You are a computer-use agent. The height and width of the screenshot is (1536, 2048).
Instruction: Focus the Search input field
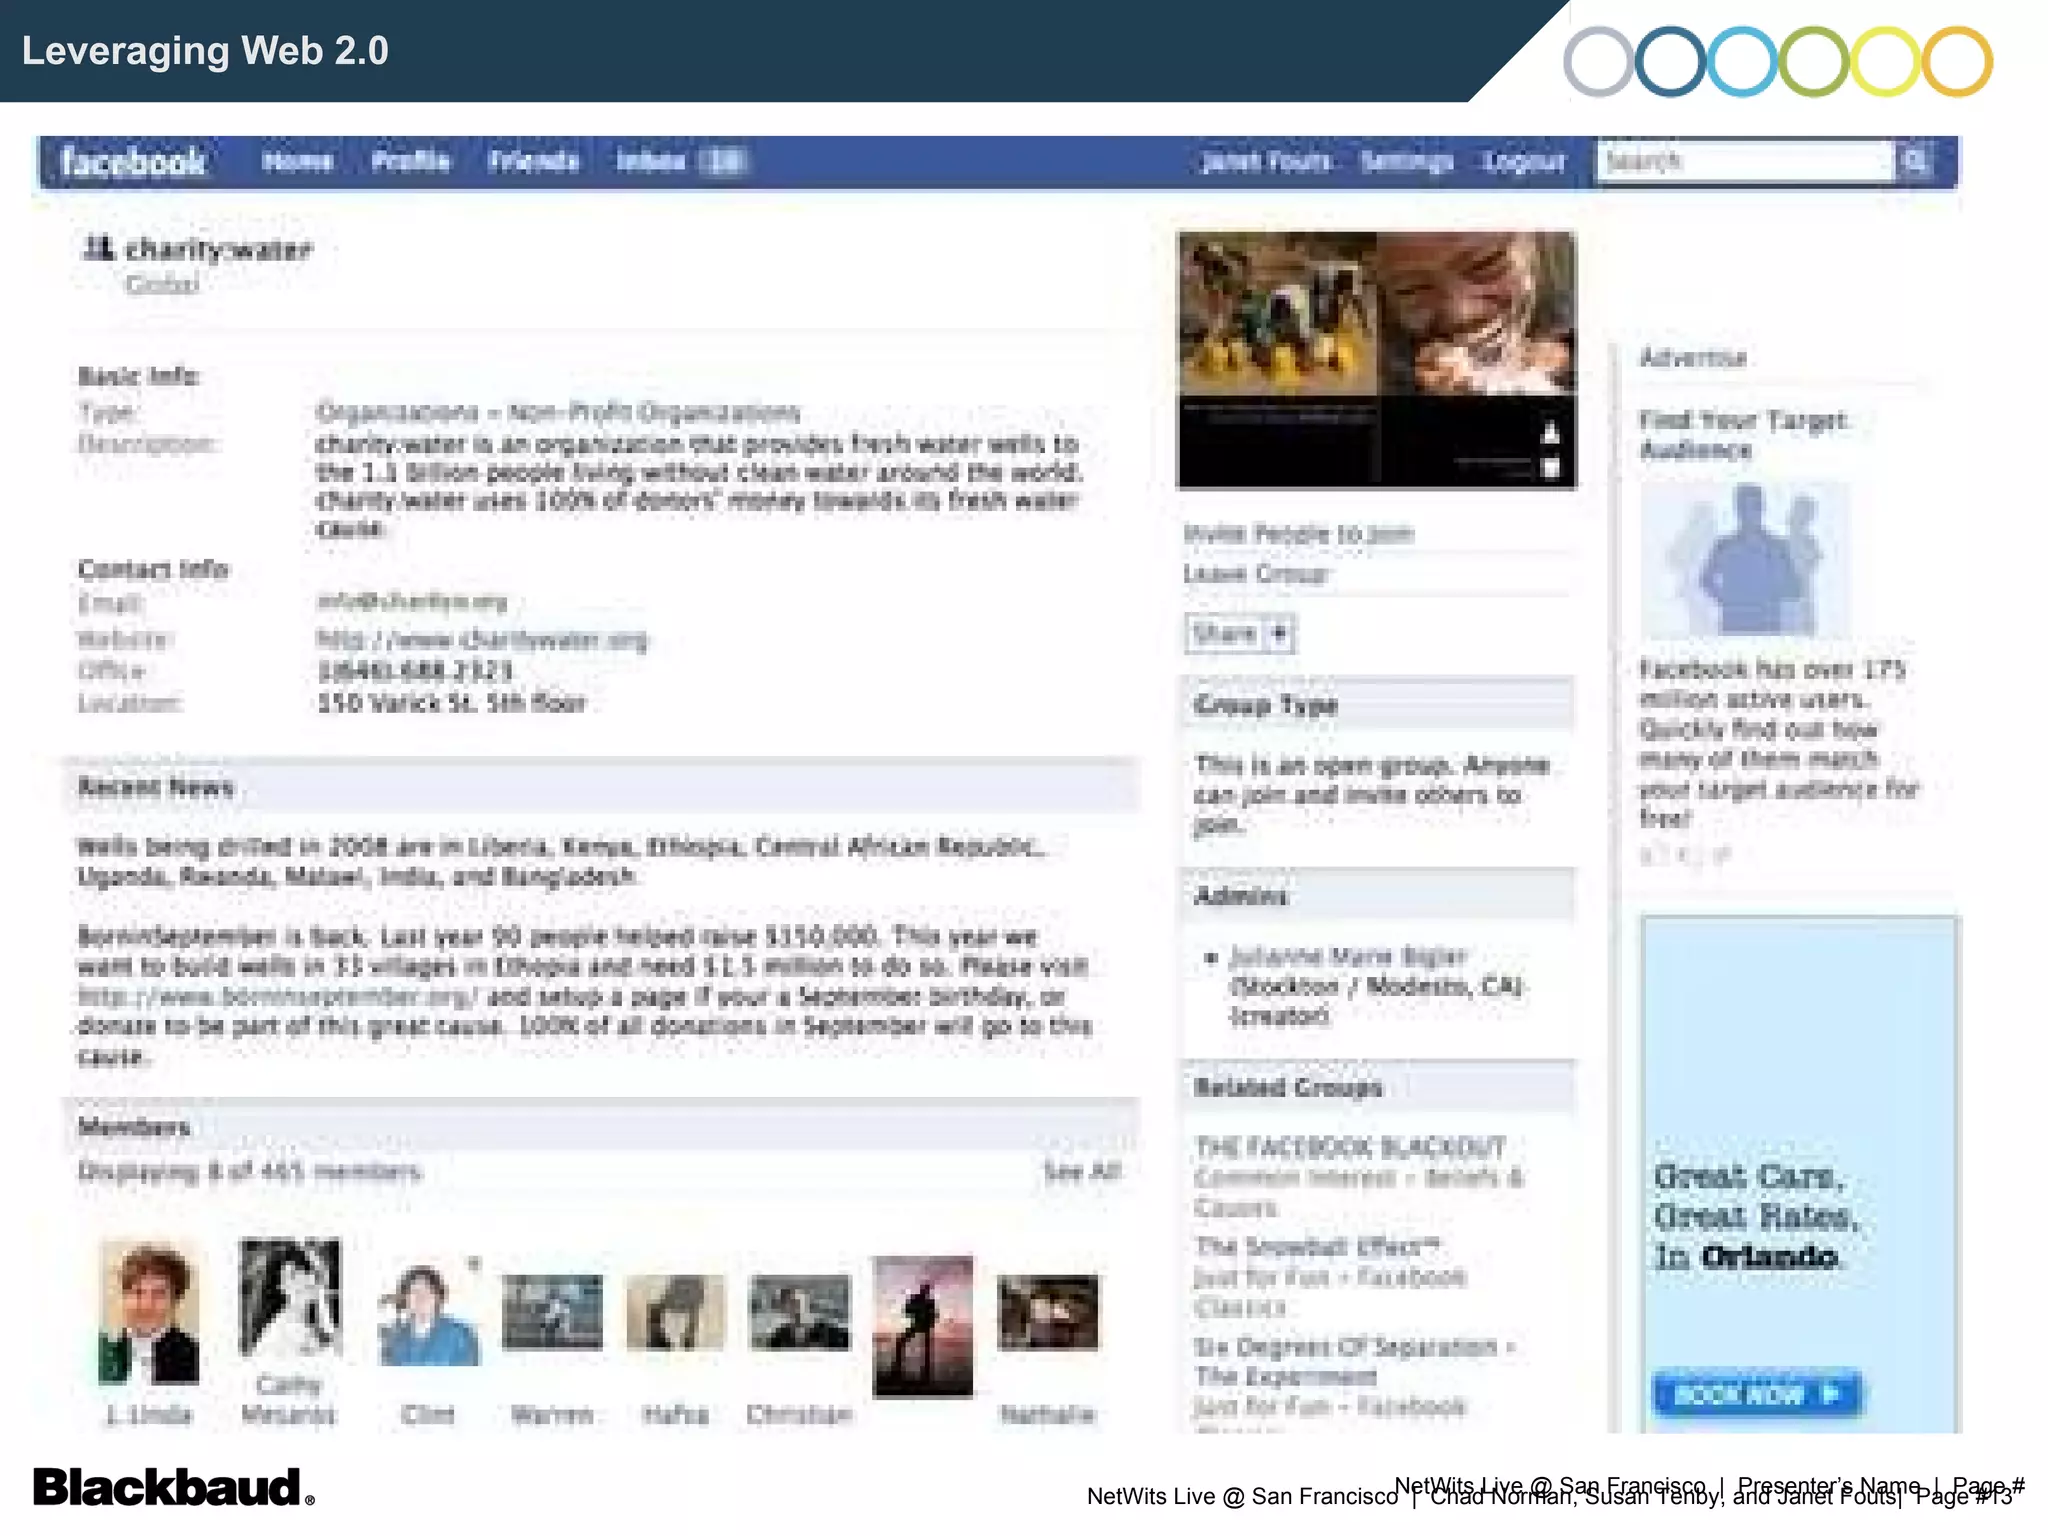1746,161
